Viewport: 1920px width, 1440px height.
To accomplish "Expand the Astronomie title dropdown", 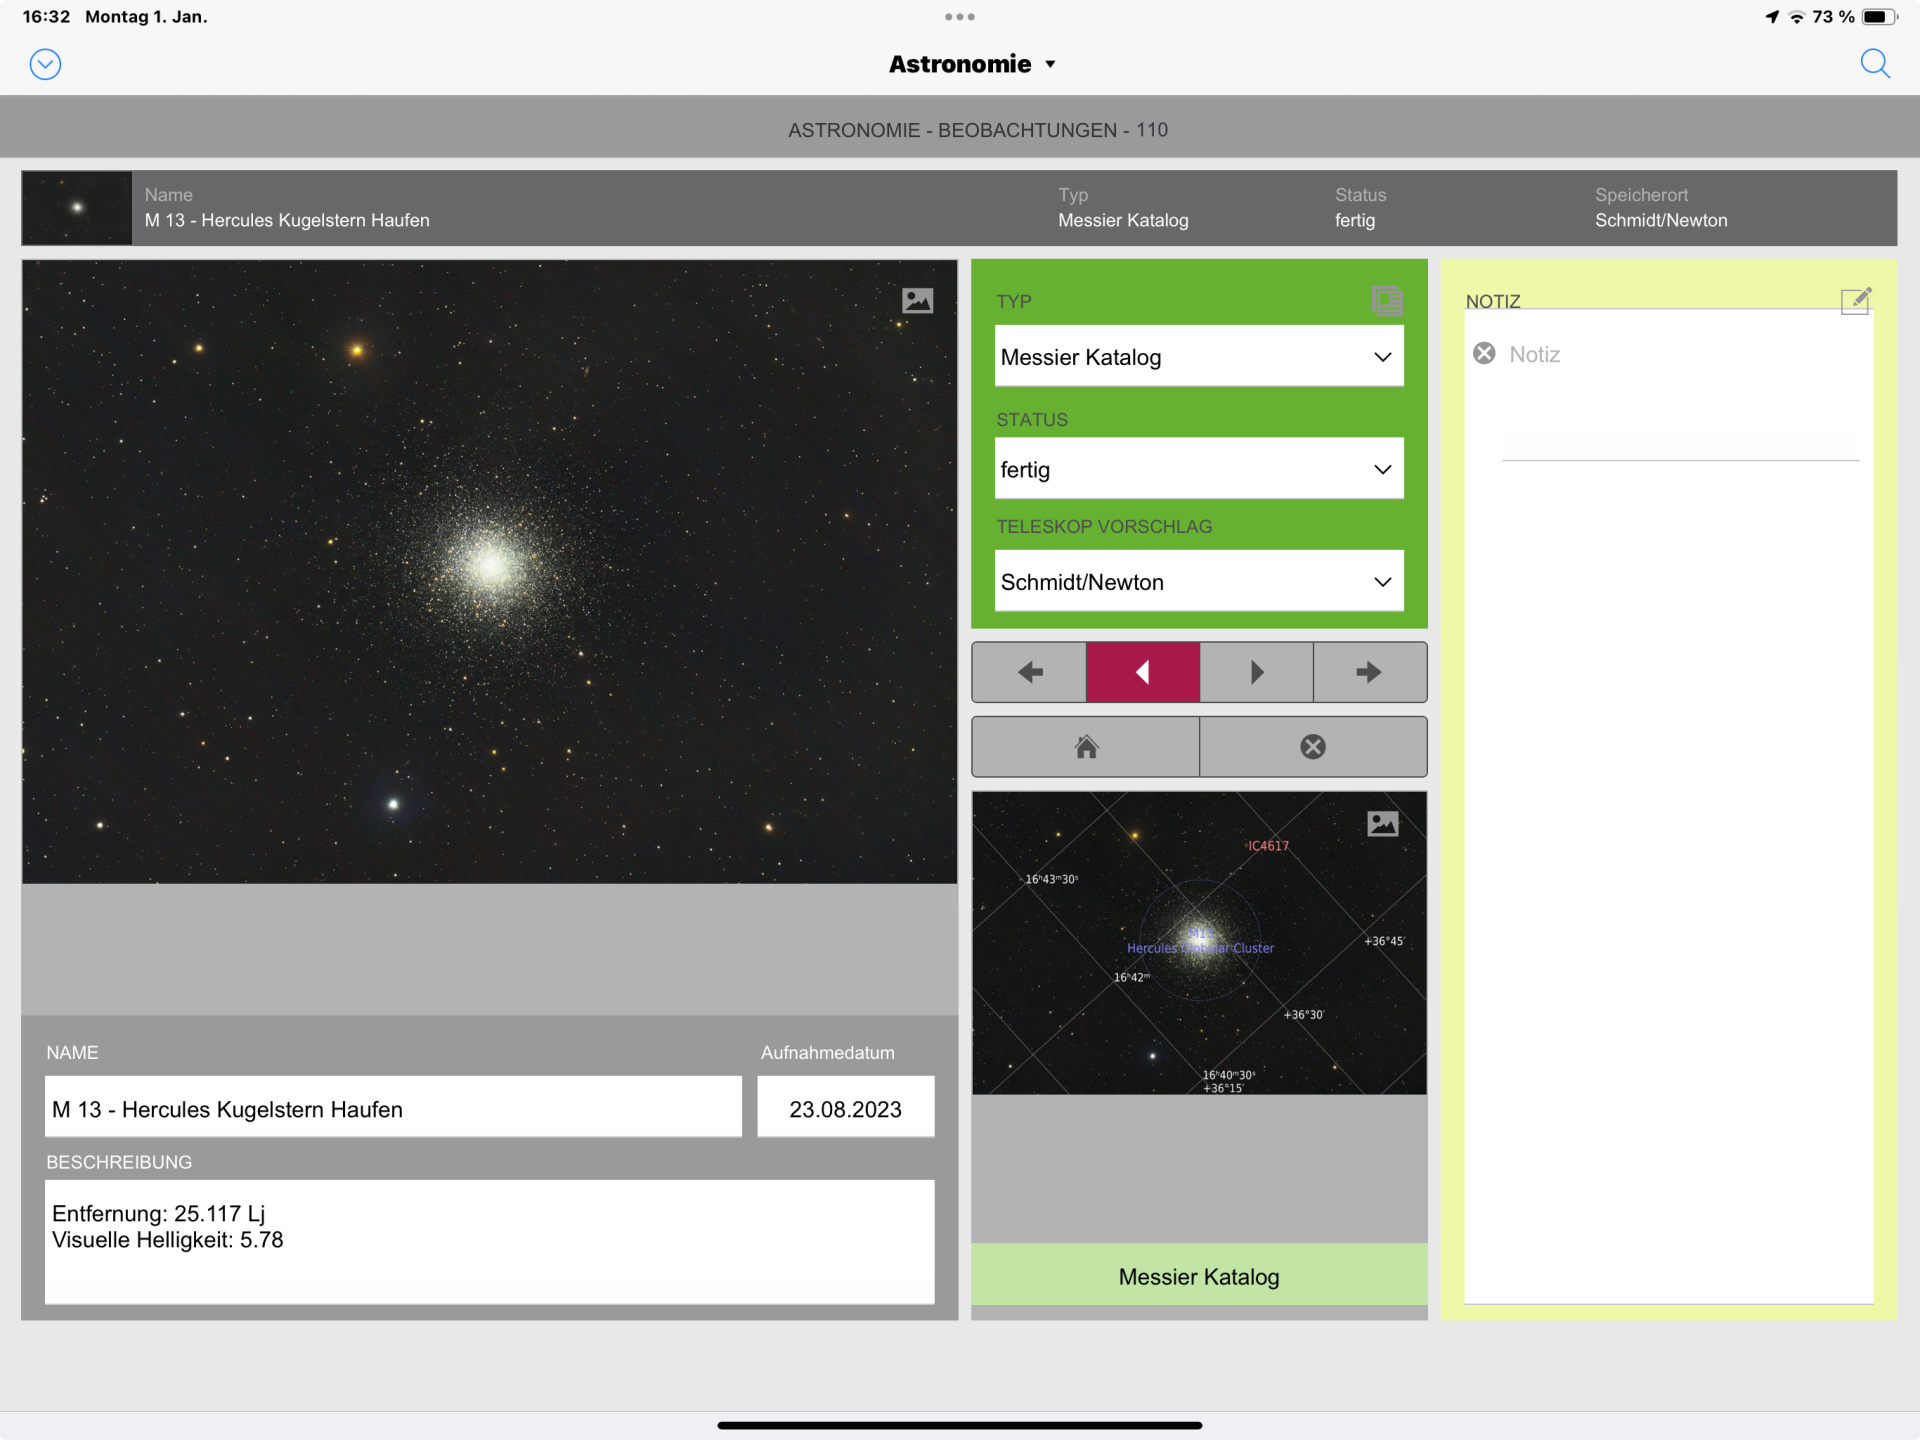I will pos(972,64).
